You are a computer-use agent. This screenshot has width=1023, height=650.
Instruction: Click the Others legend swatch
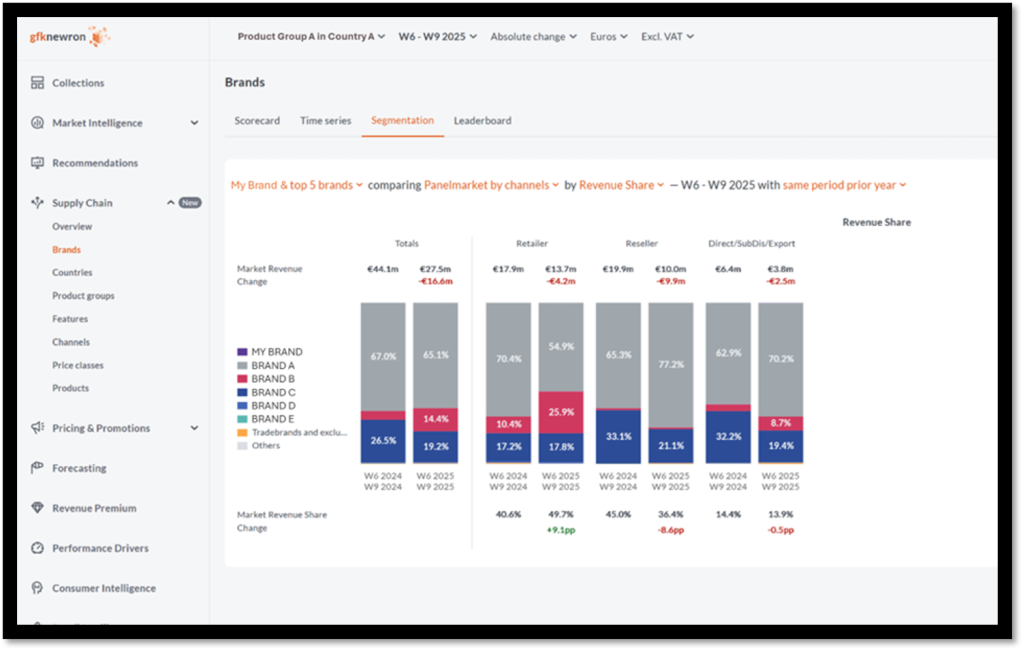[x=242, y=446]
